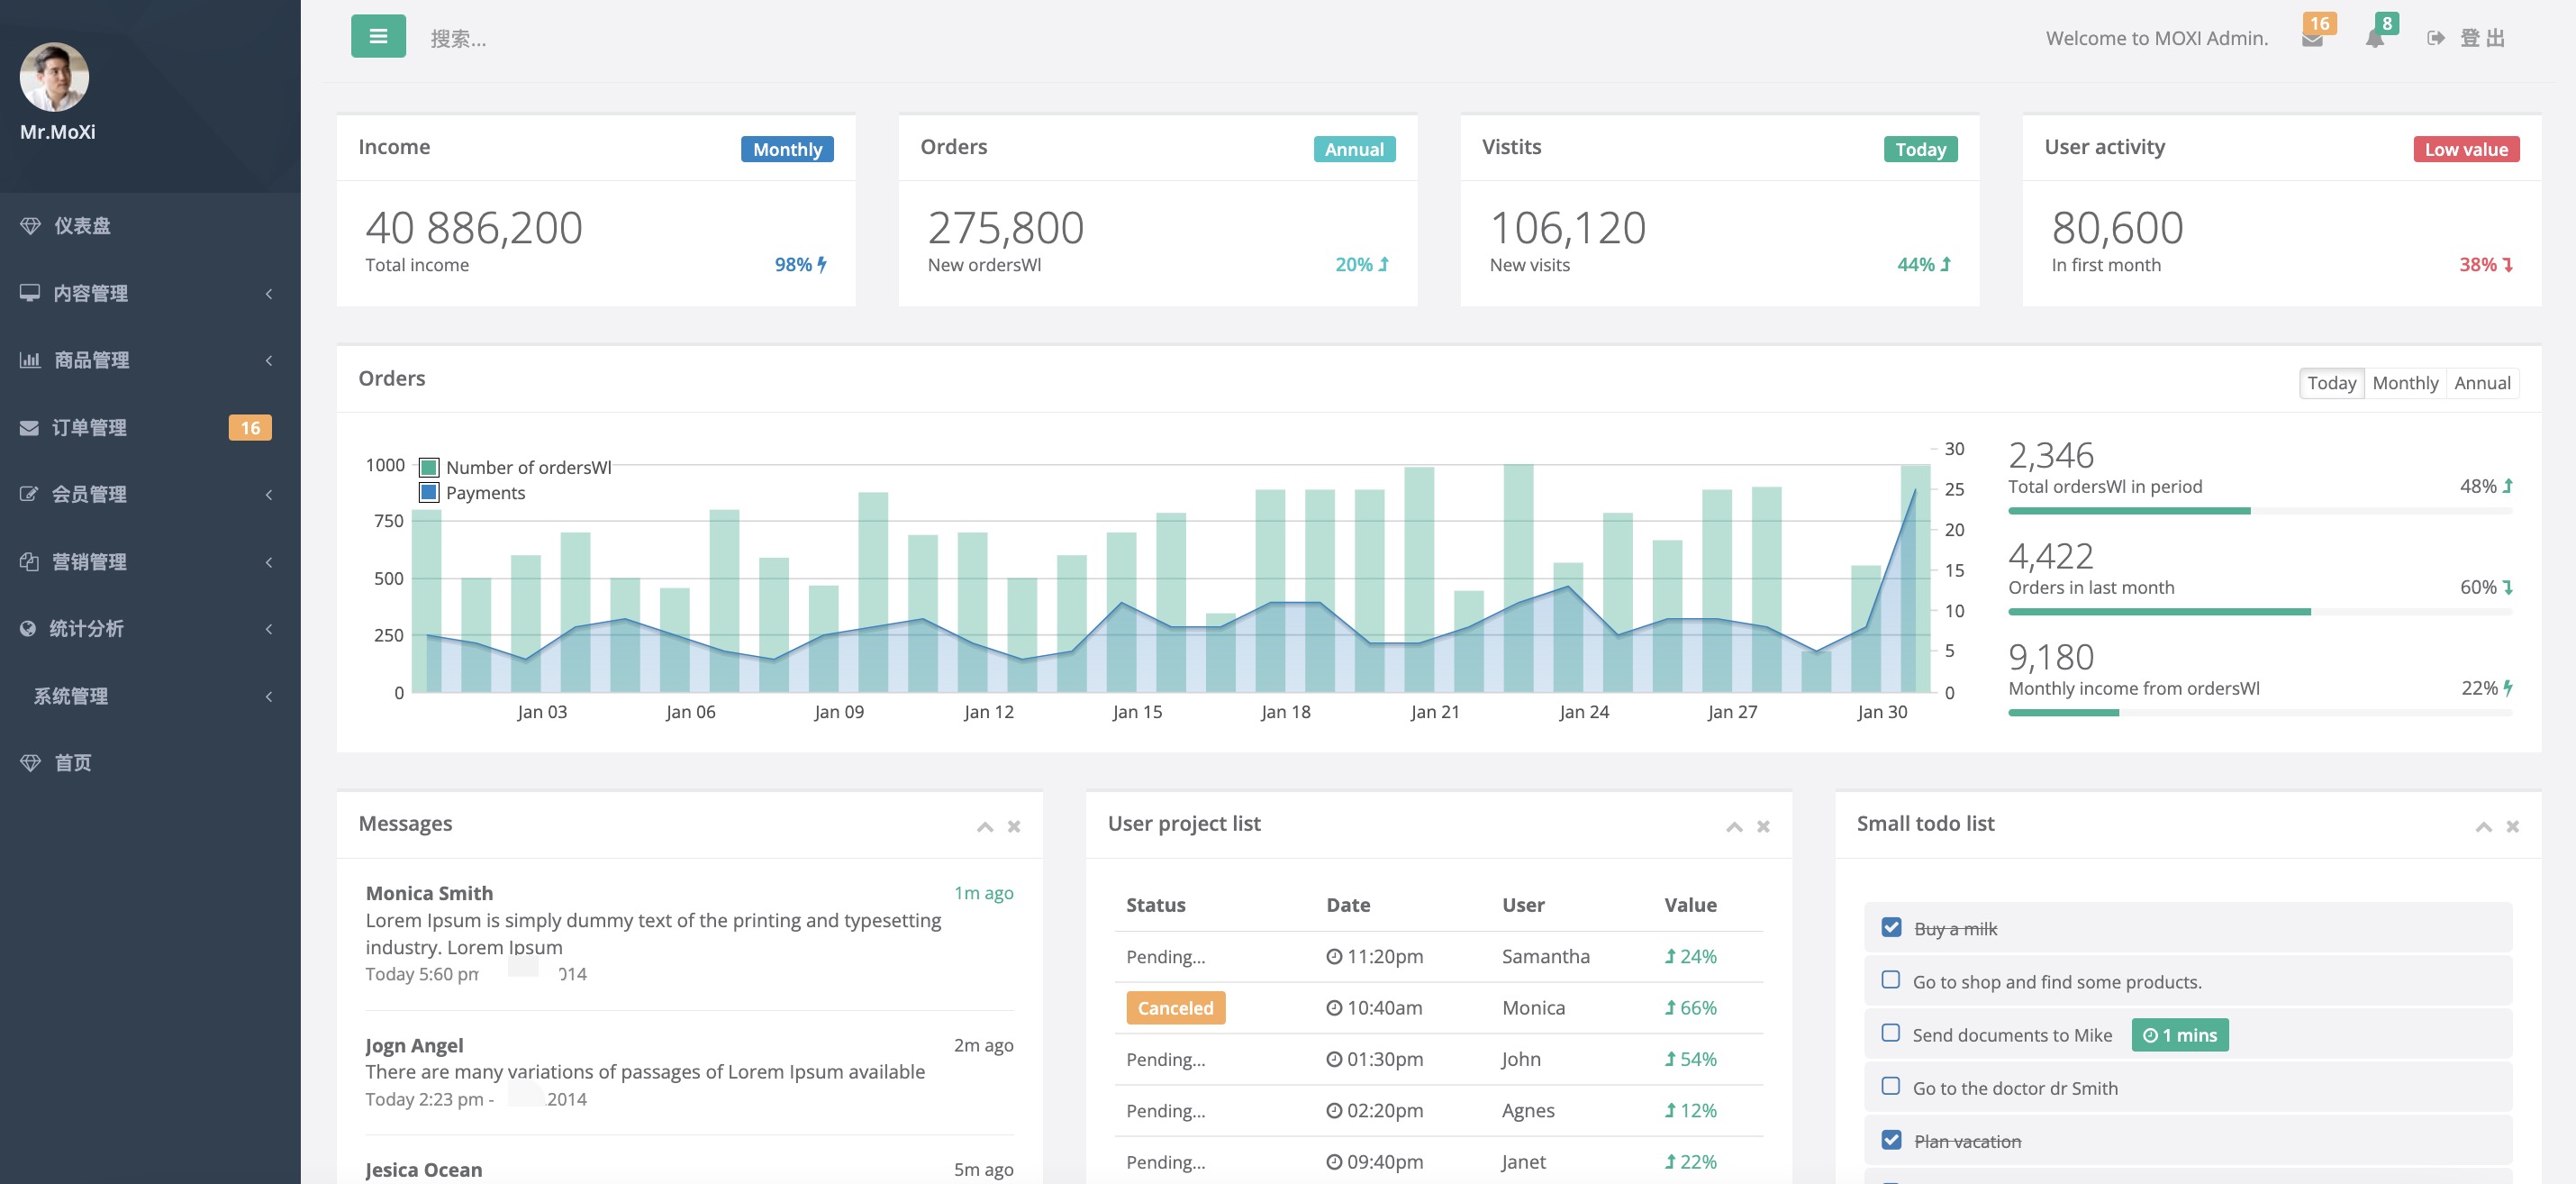Expand the 统计分析 submenu chevron
Screen dimensions: 2576x1184
(269, 629)
